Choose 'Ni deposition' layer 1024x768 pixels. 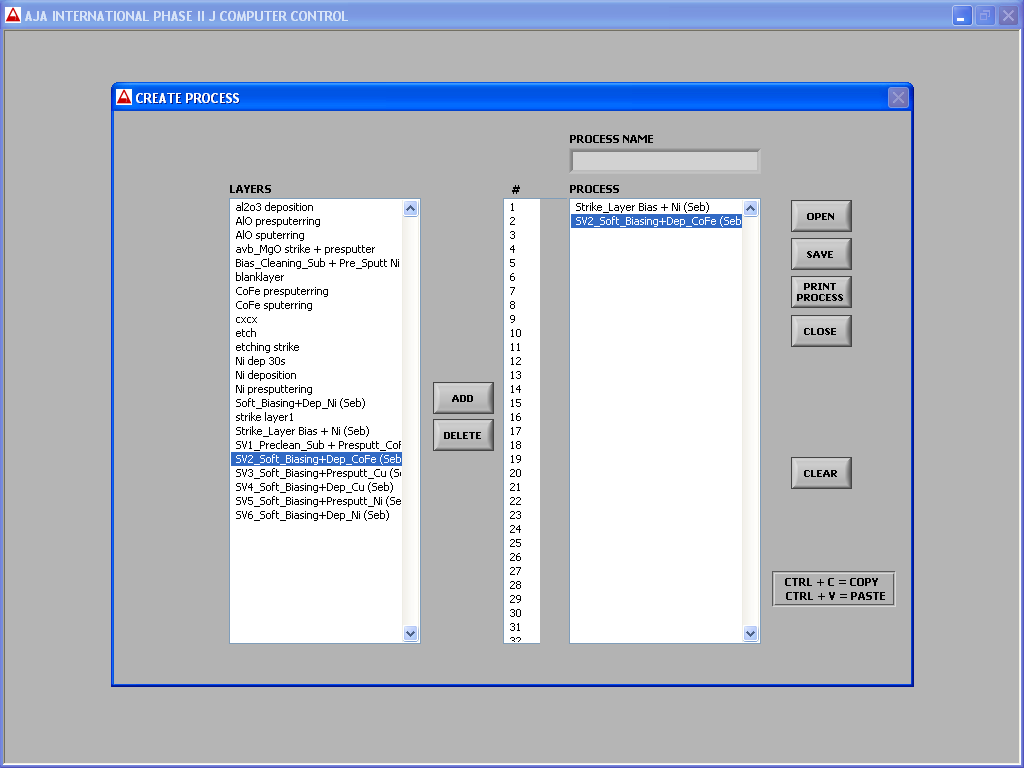(266, 375)
